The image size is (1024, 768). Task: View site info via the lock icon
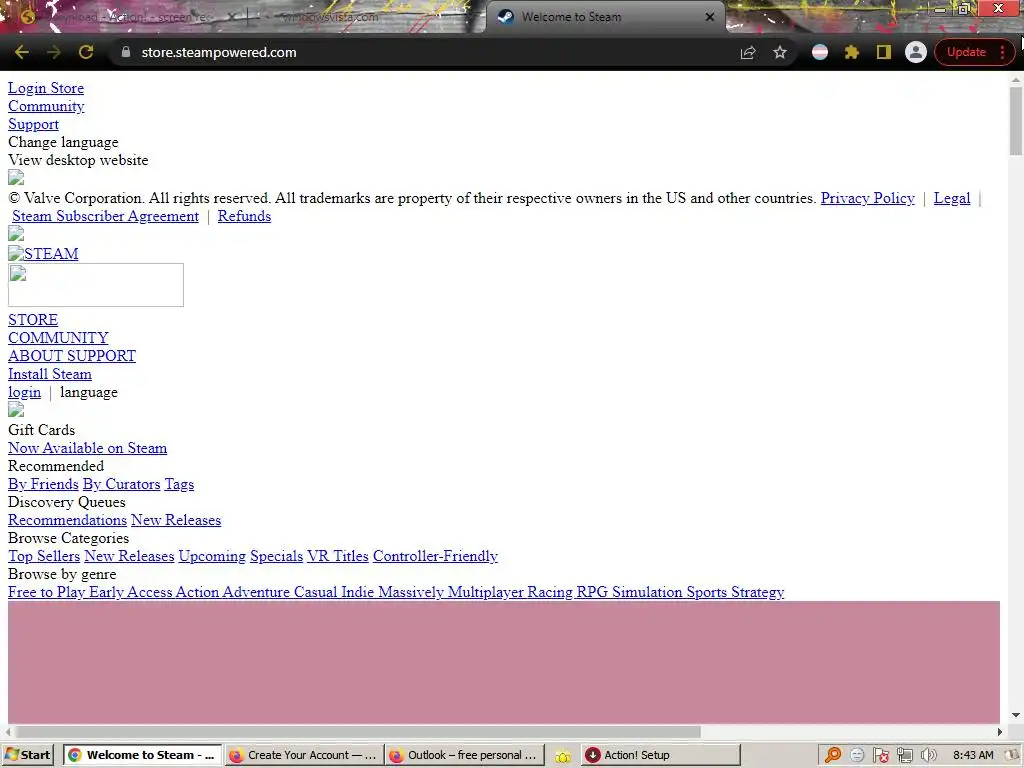coord(126,52)
